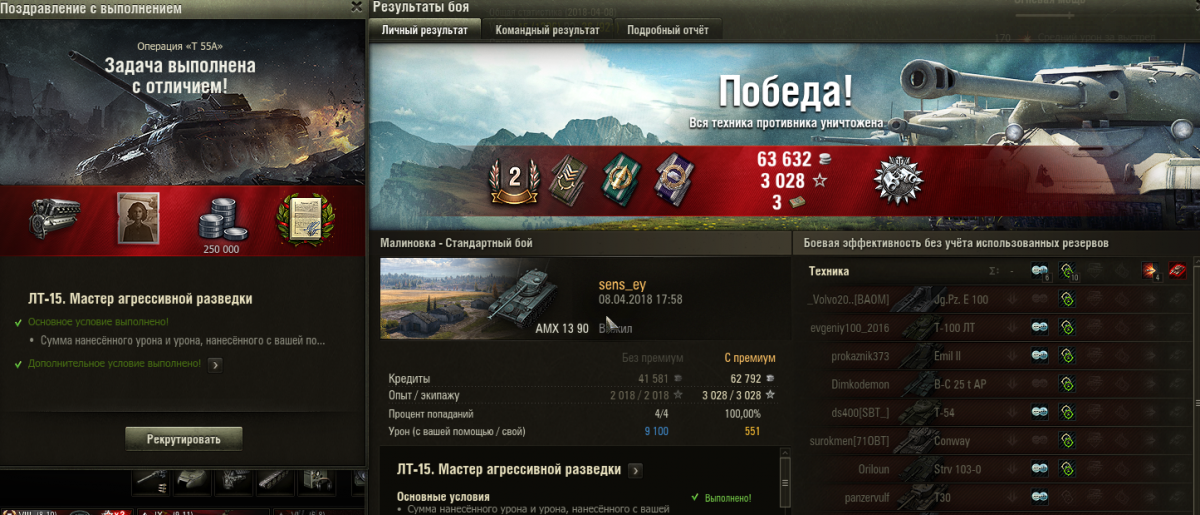Click the player name sens_ey
Screen dimensions: 1200x515
(622, 285)
